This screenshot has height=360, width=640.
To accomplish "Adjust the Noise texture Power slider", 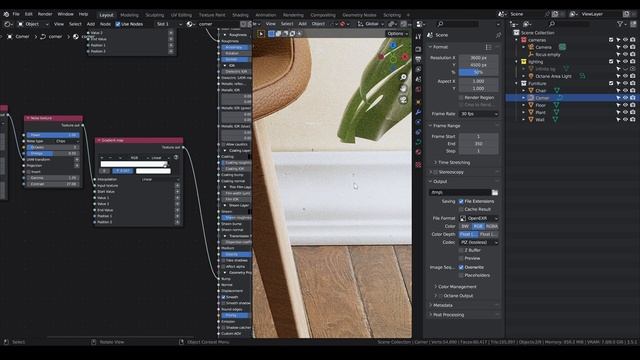I will point(52,135).
